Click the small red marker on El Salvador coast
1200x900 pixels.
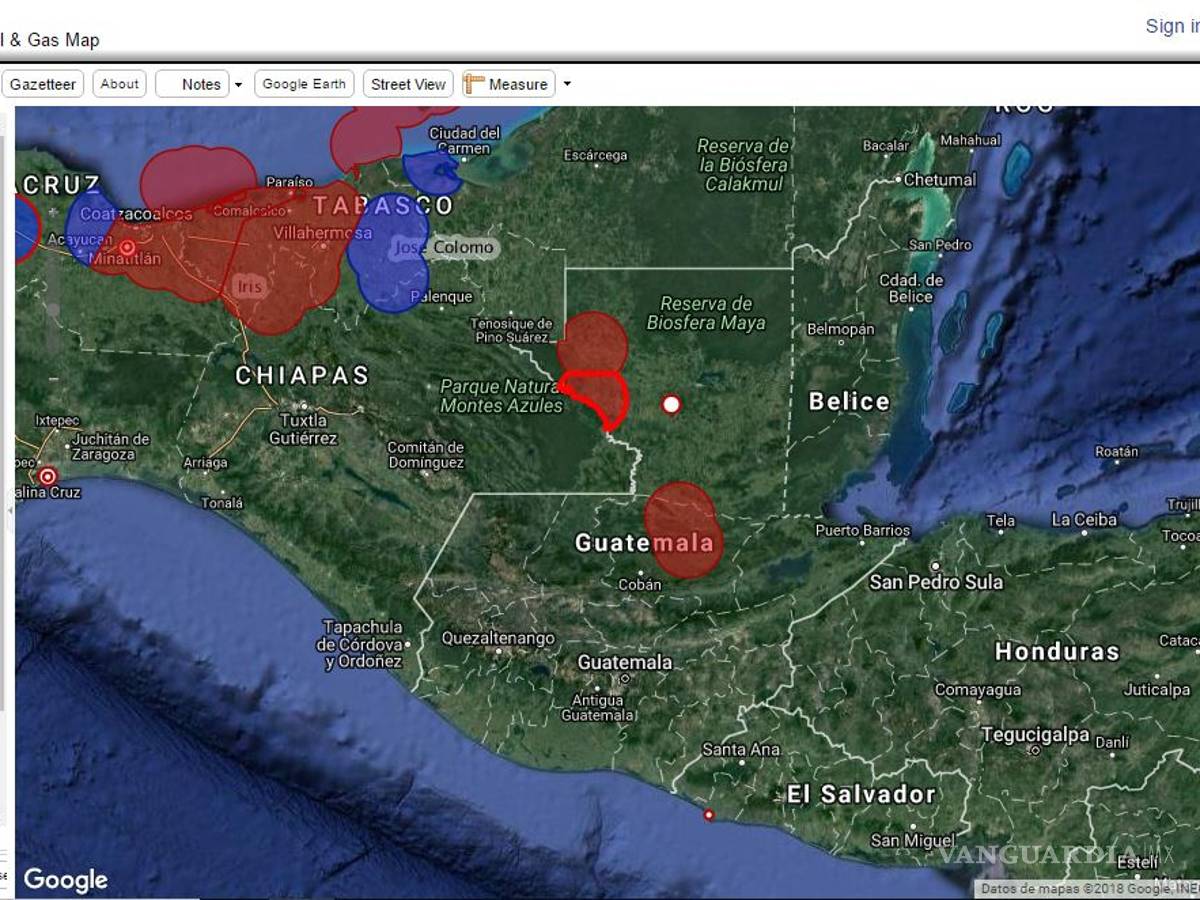click(x=709, y=815)
